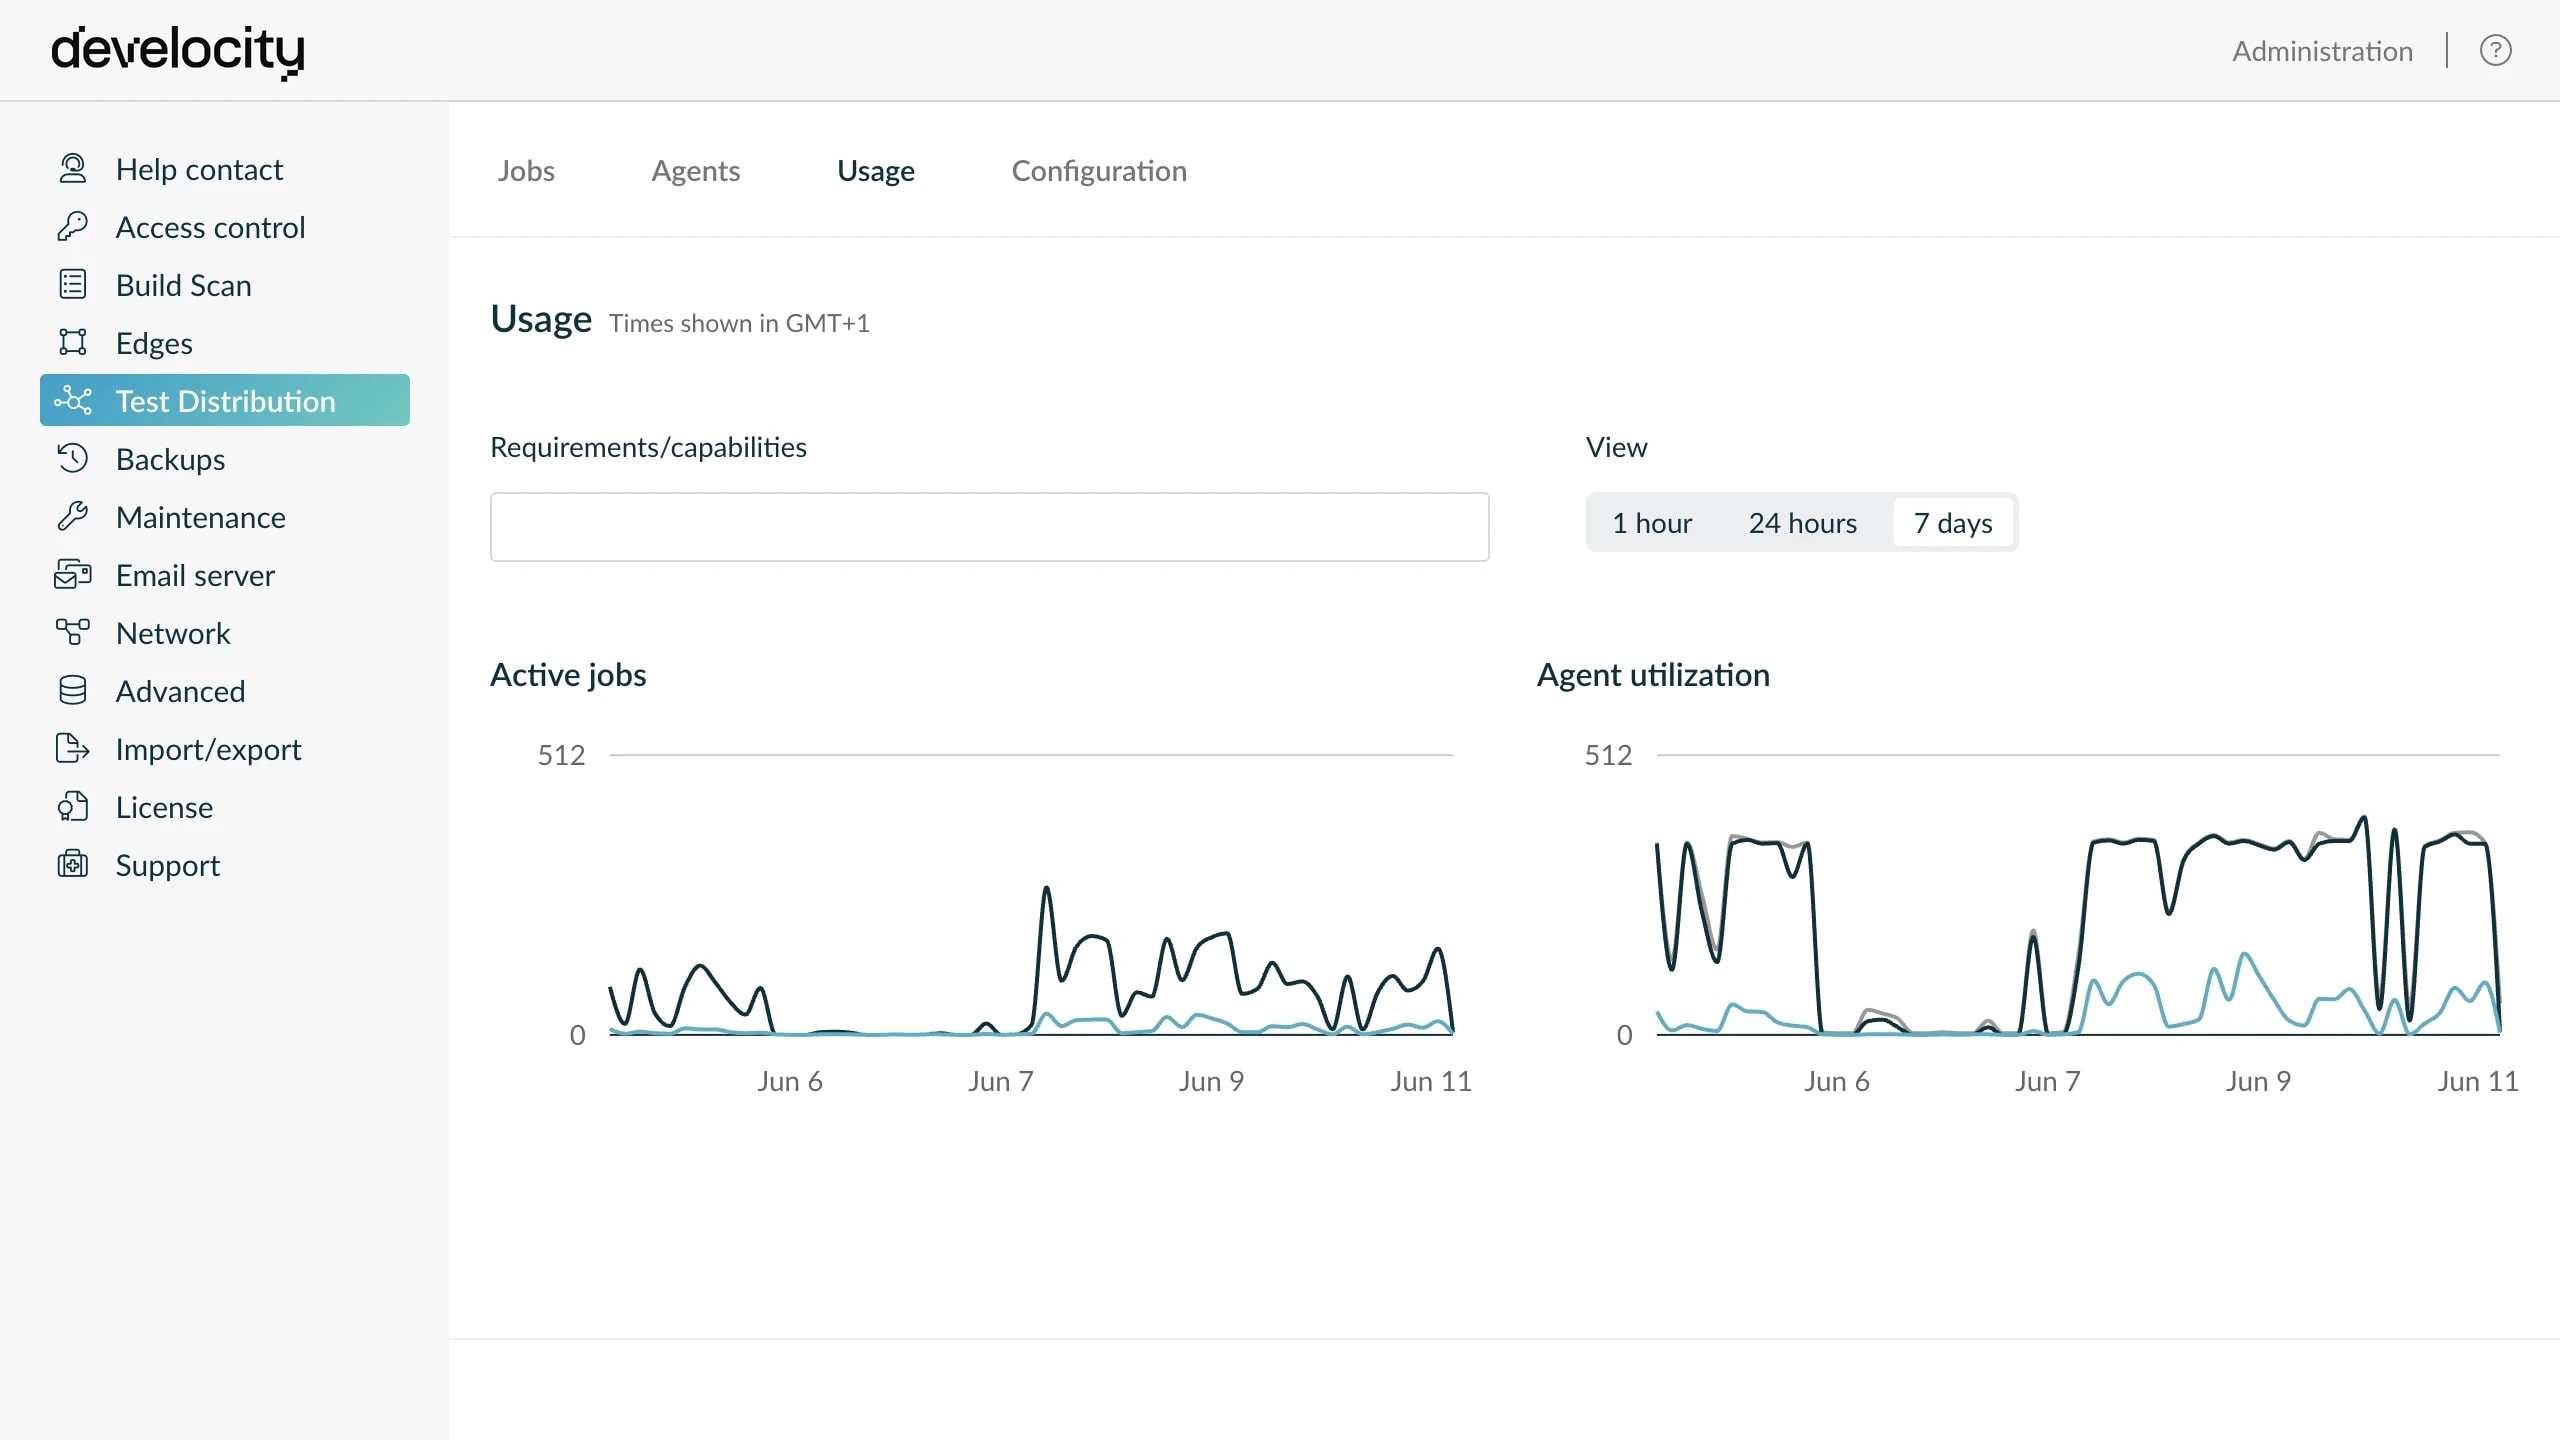Click the Advanced database icon
2560x1440 pixels.
(x=73, y=691)
